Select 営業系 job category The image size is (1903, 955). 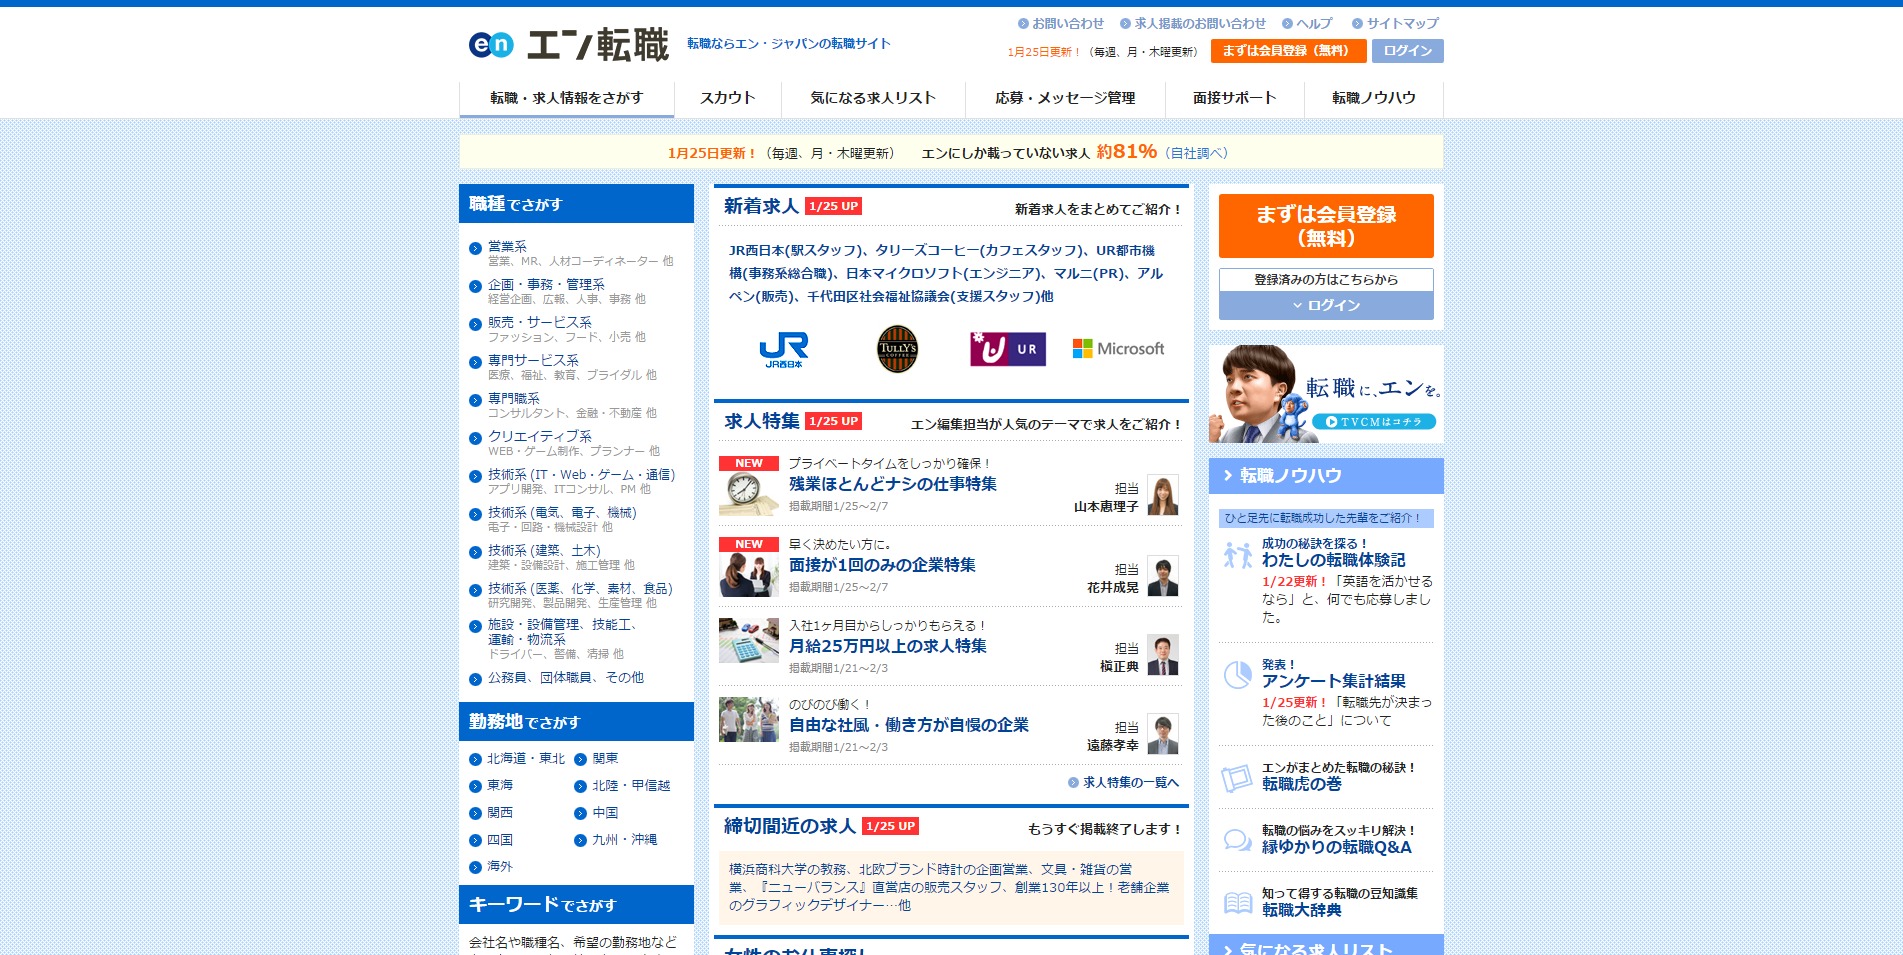tap(507, 246)
